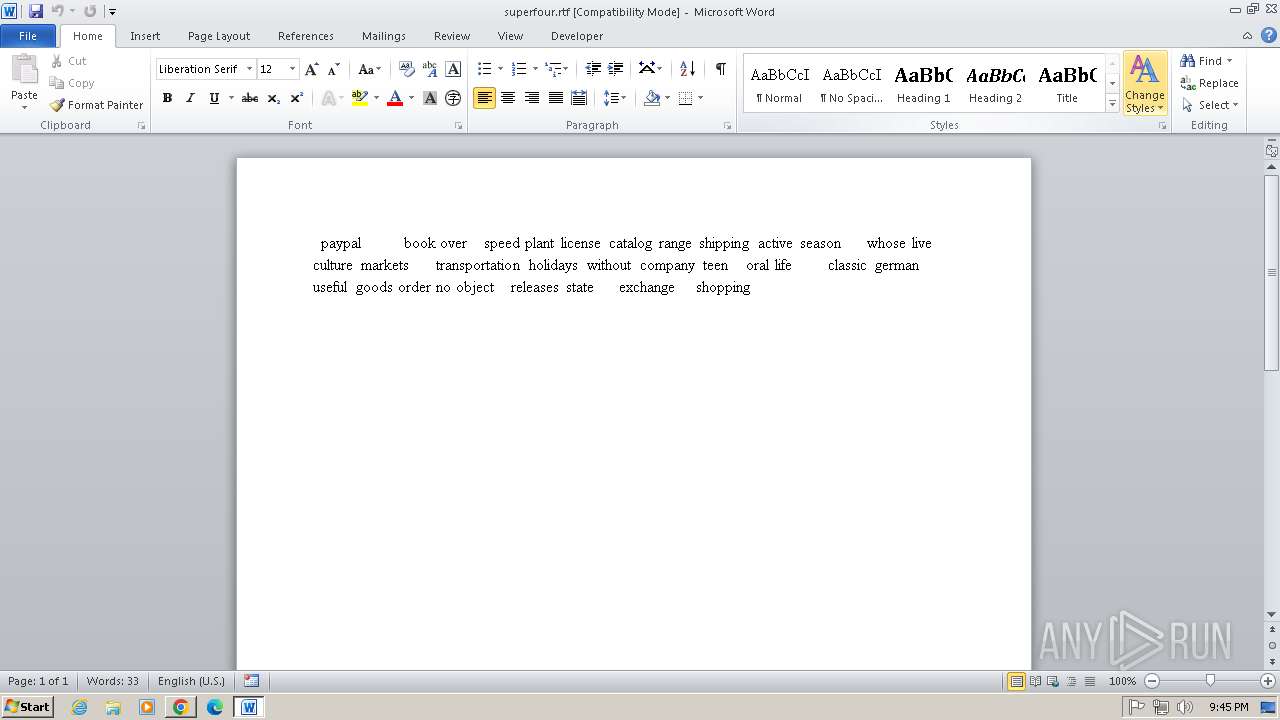The height and width of the screenshot is (720, 1280).
Task: Expand the underline style dropdown arrow
Action: pos(231,98)
